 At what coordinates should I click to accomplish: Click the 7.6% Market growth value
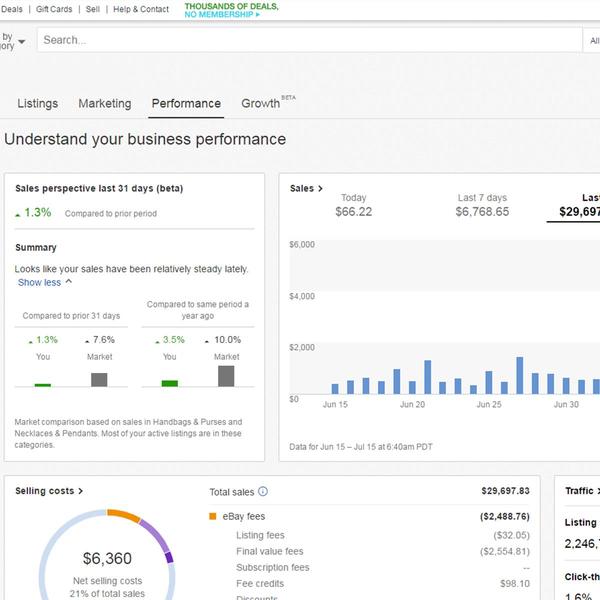(104, 340)
